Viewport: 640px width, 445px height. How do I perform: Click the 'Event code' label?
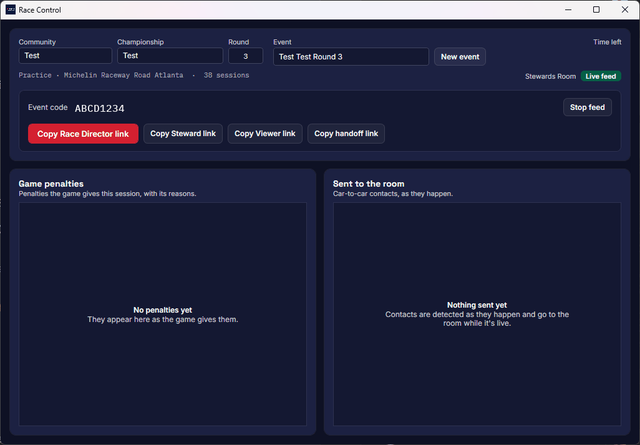click(x=48, y=107)
